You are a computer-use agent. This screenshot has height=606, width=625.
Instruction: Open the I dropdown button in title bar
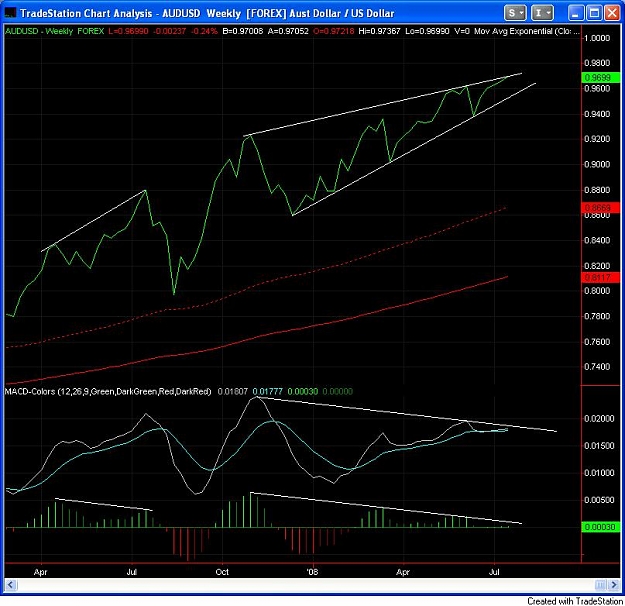tap(542, 13)
